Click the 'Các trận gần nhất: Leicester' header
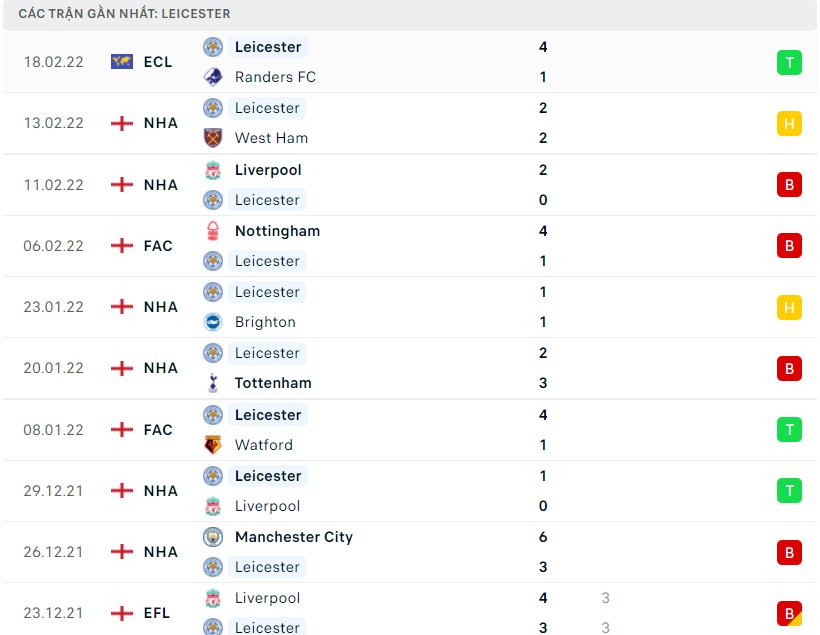Image resolution: width=820 pixels, height=635 pixels. point(124,14)
